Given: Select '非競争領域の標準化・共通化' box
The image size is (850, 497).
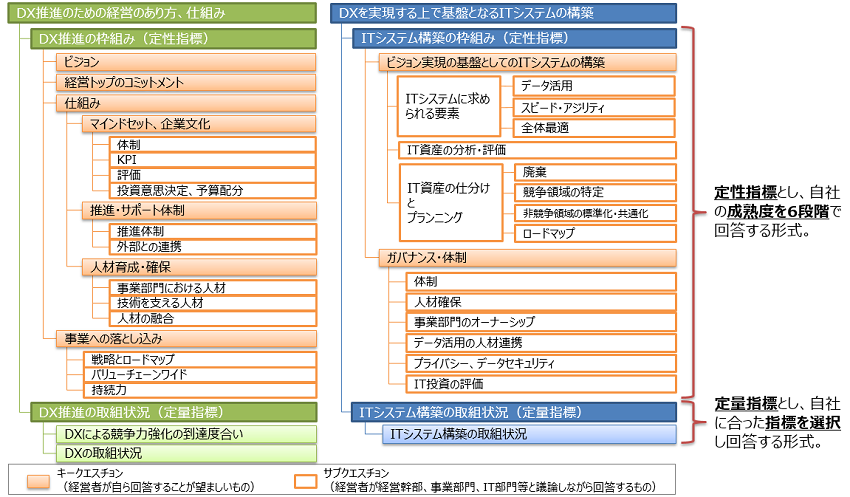Looking at the screenshot, I should coord(595,213).
